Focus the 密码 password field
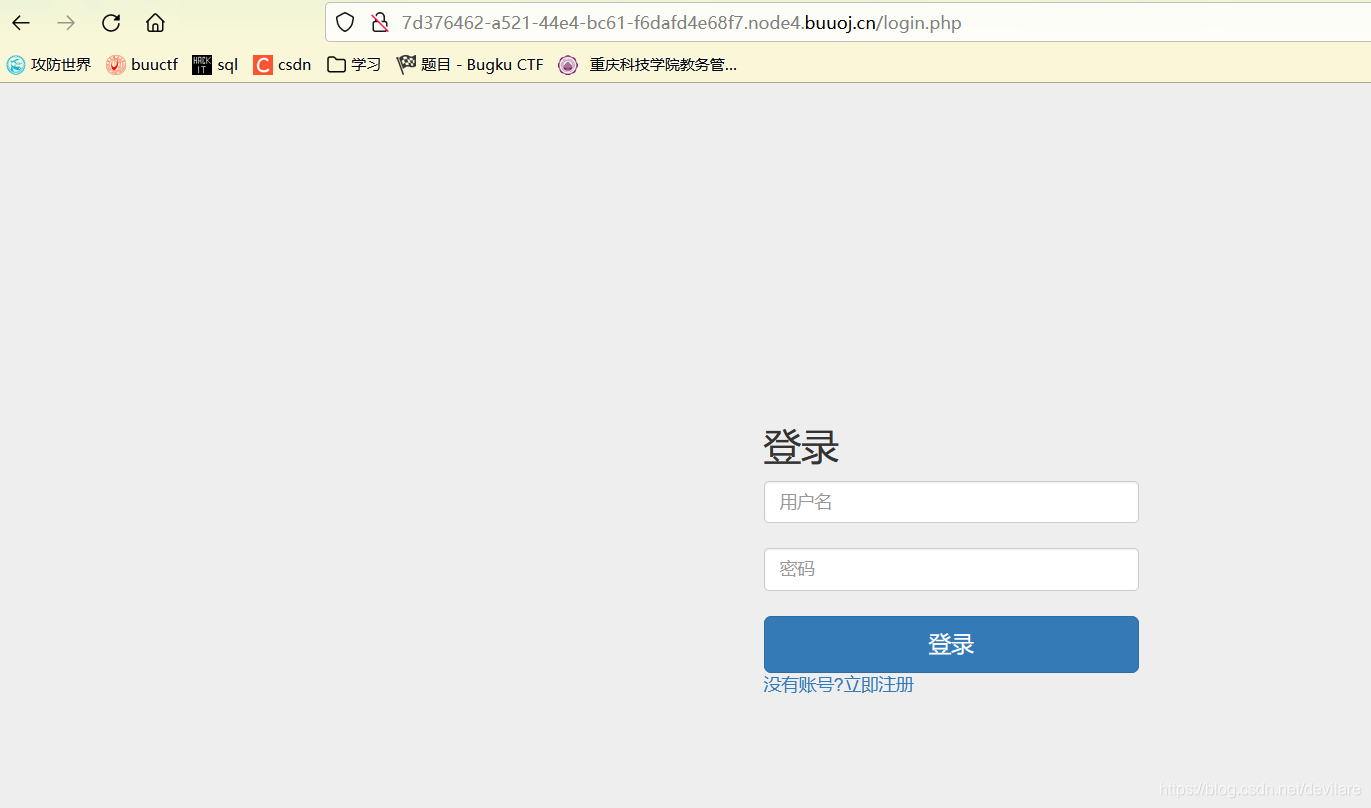This screenshot has width=1371, height=808. [950, 569]
